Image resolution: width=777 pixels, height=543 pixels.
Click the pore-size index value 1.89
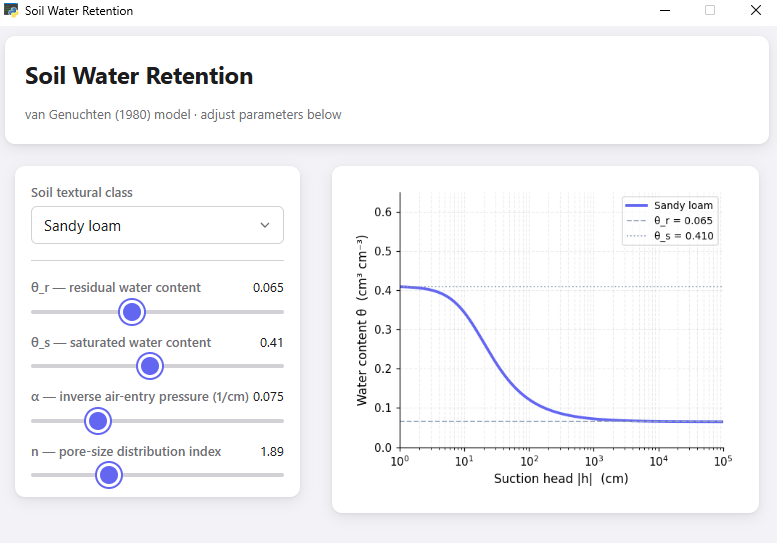272,452
